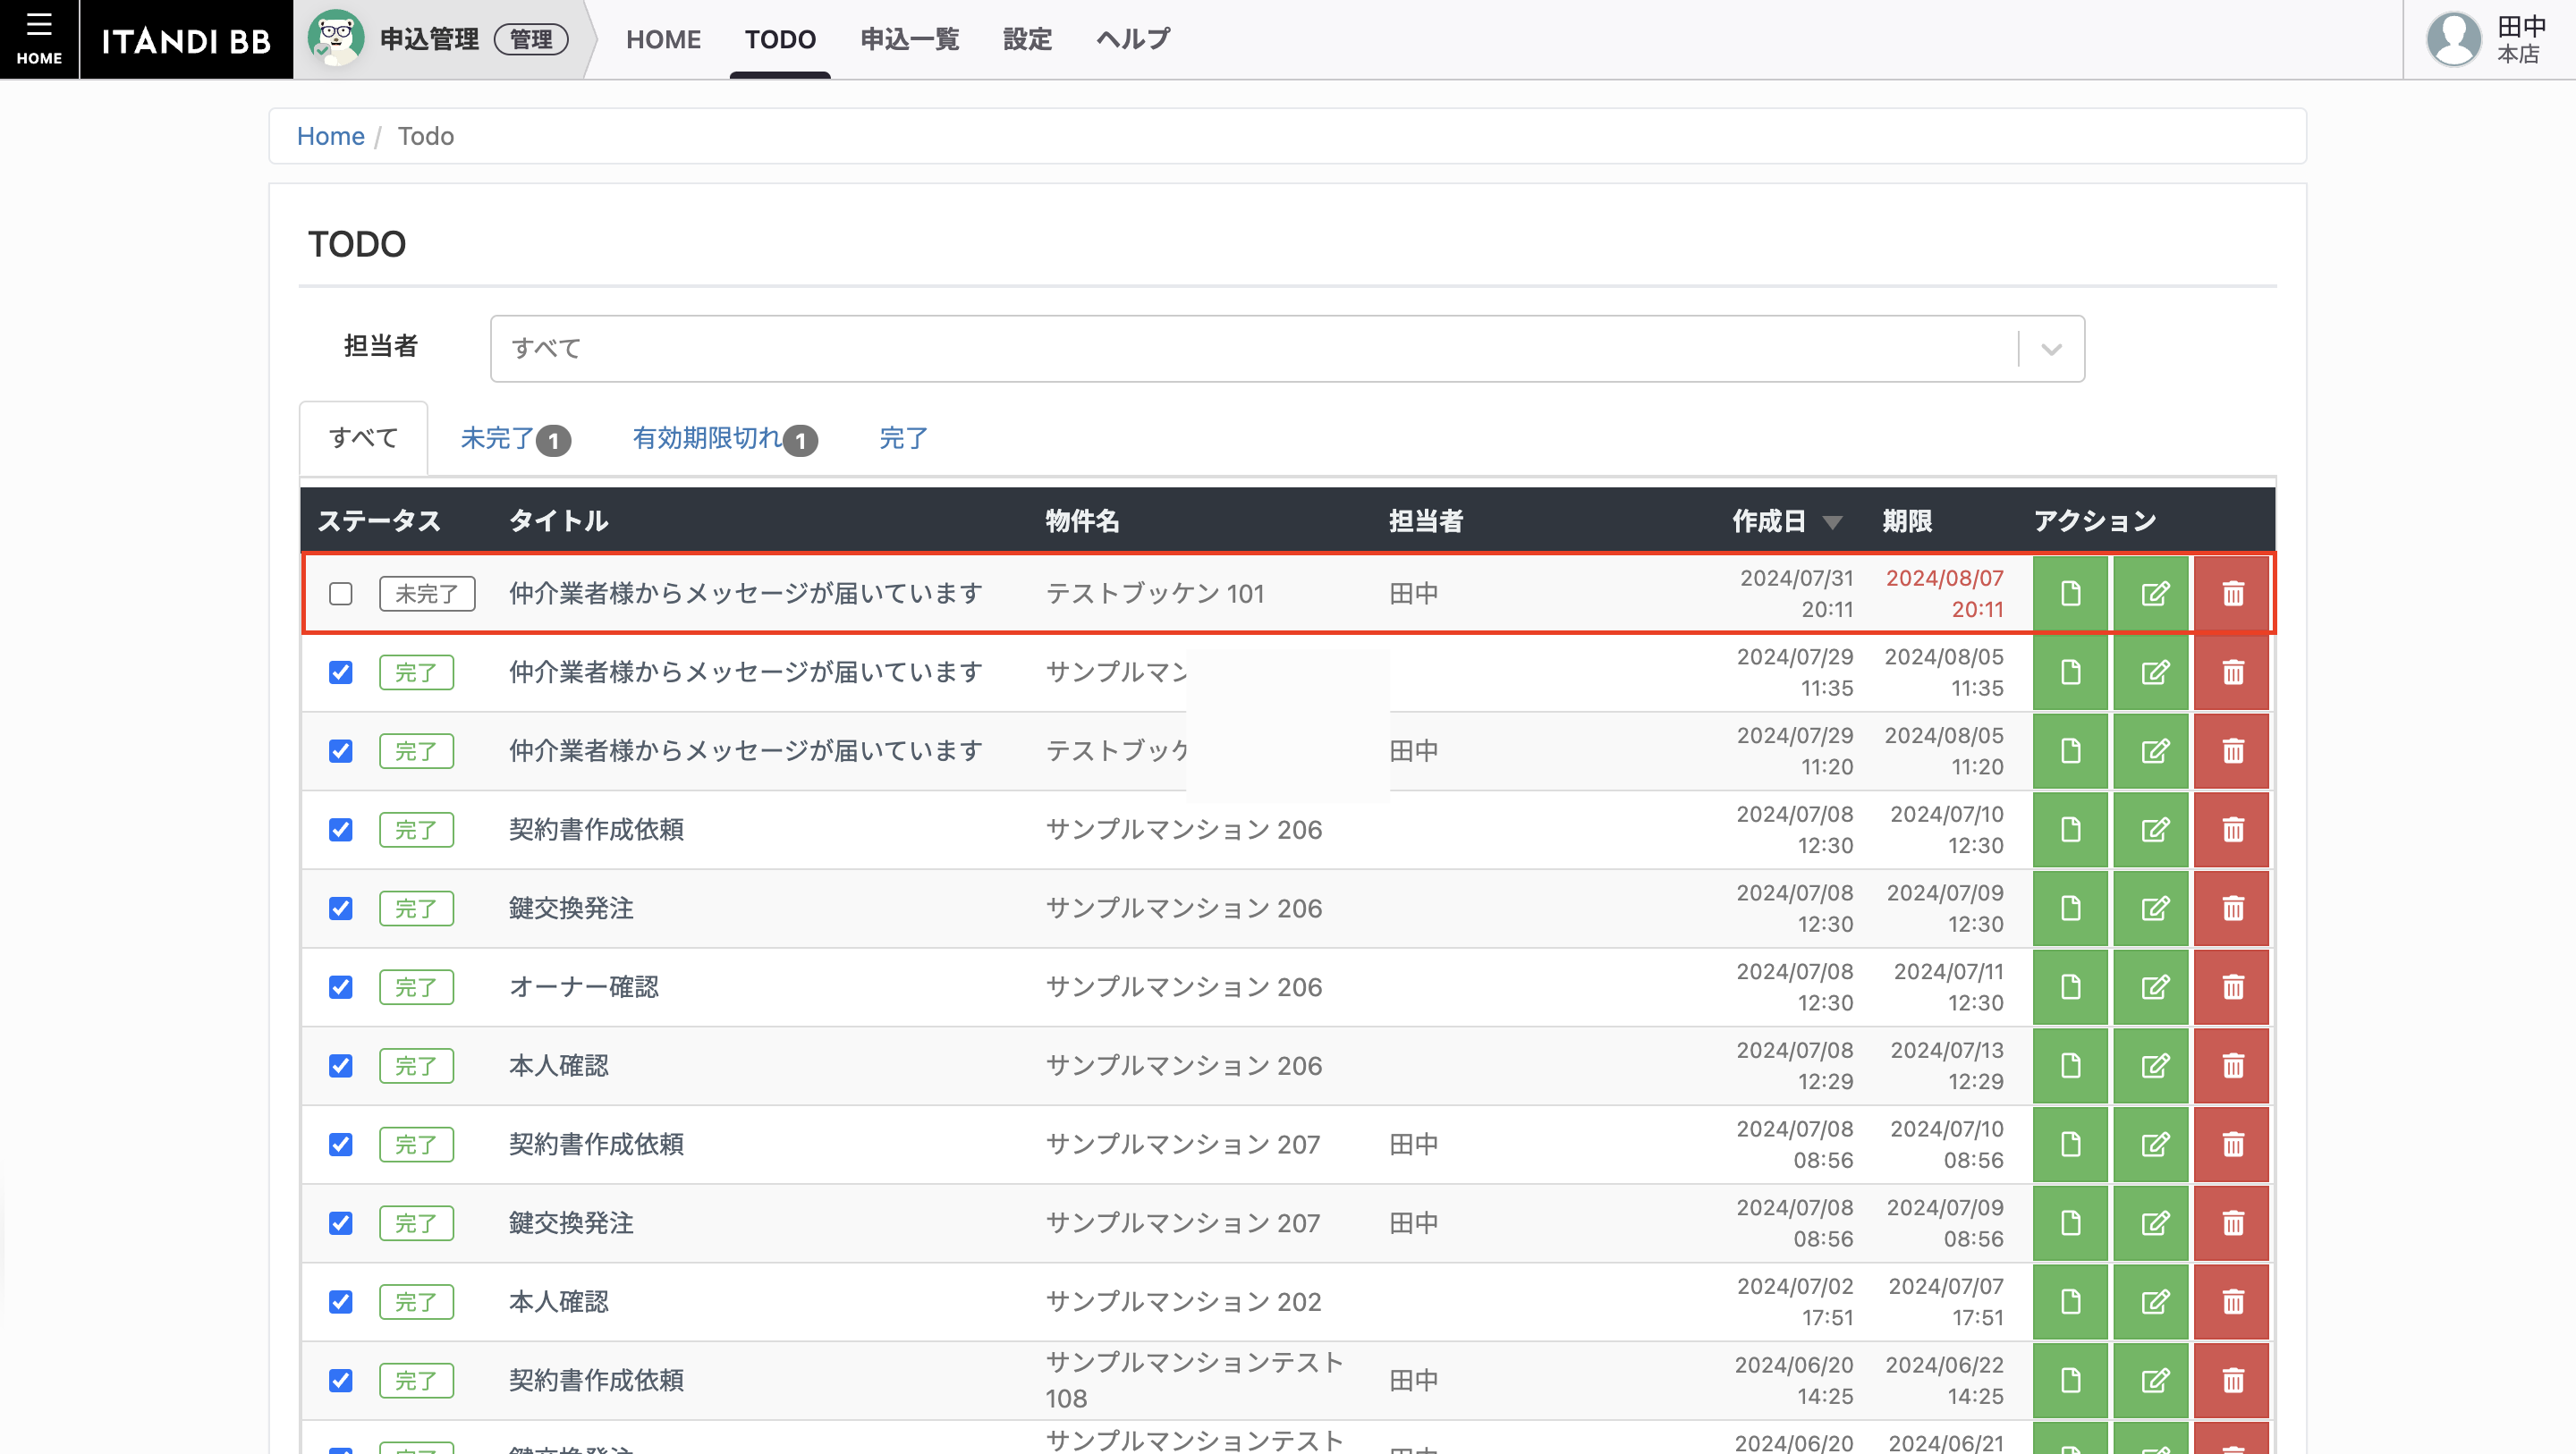Sort by 作成日 column arrow
Viewport: 2576px width, 1454px height.
click(x=1832, y=522)
